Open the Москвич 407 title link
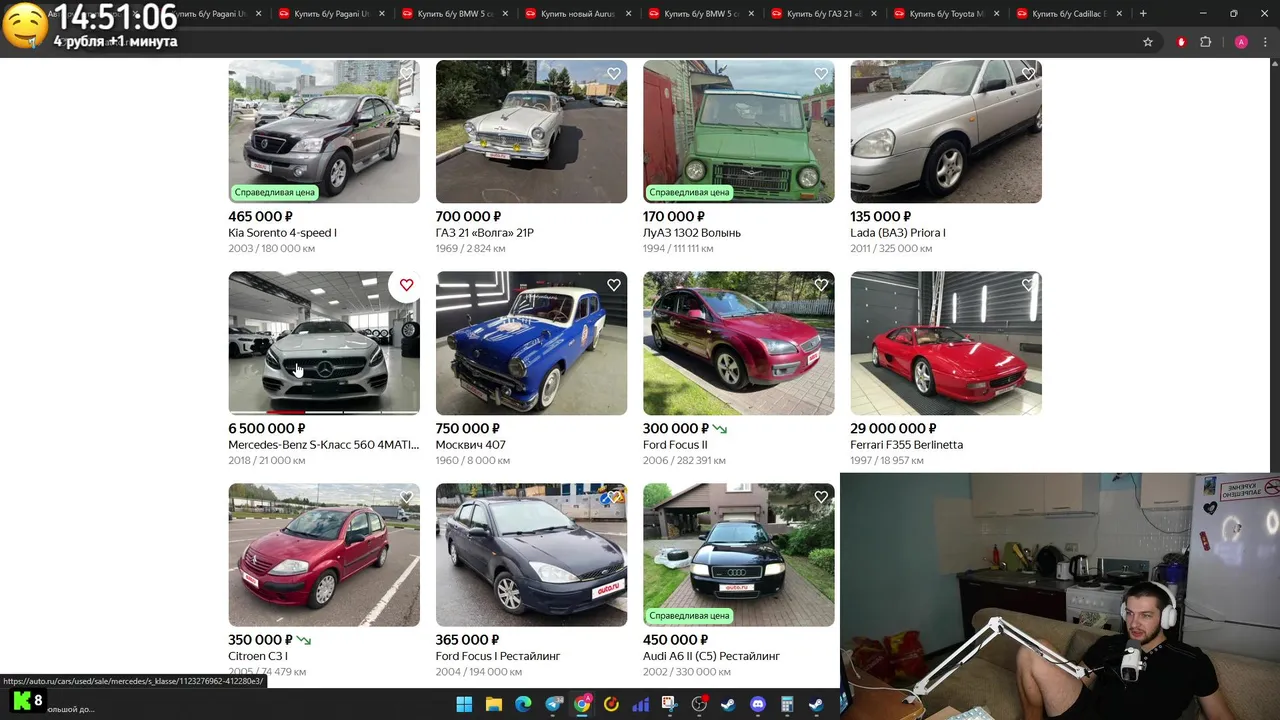This screenshot has width=1280, height=720. [471, 445]
